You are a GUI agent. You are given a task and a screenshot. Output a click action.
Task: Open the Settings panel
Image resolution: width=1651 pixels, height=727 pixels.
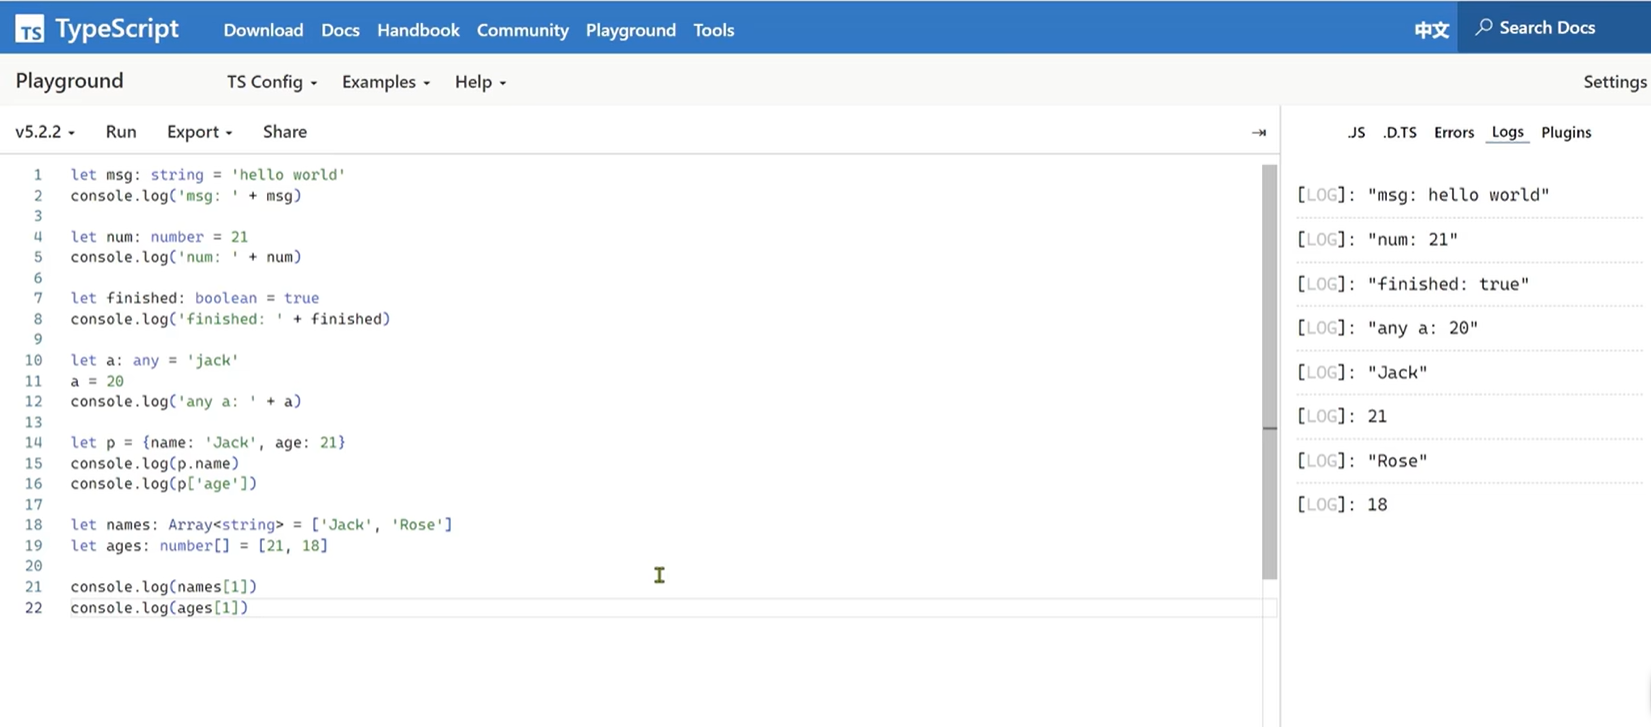click(x=1614, y=82)
